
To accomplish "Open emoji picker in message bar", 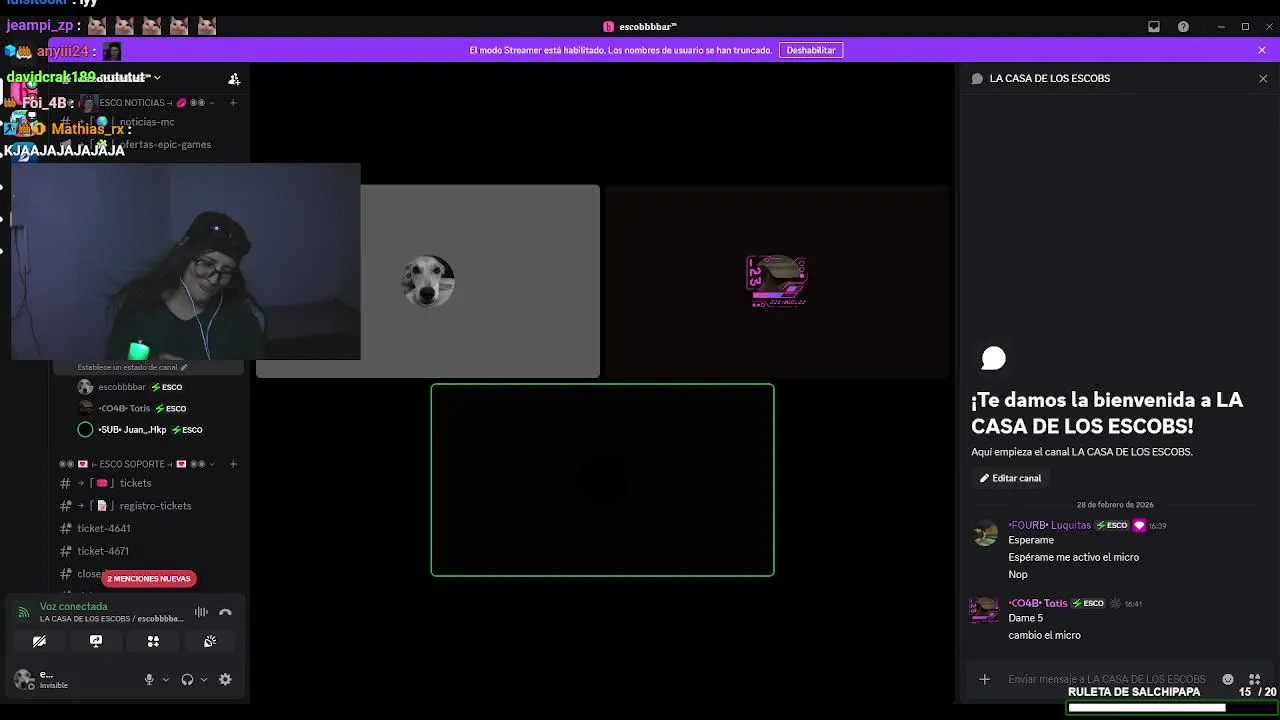I will pos(1228,679).
